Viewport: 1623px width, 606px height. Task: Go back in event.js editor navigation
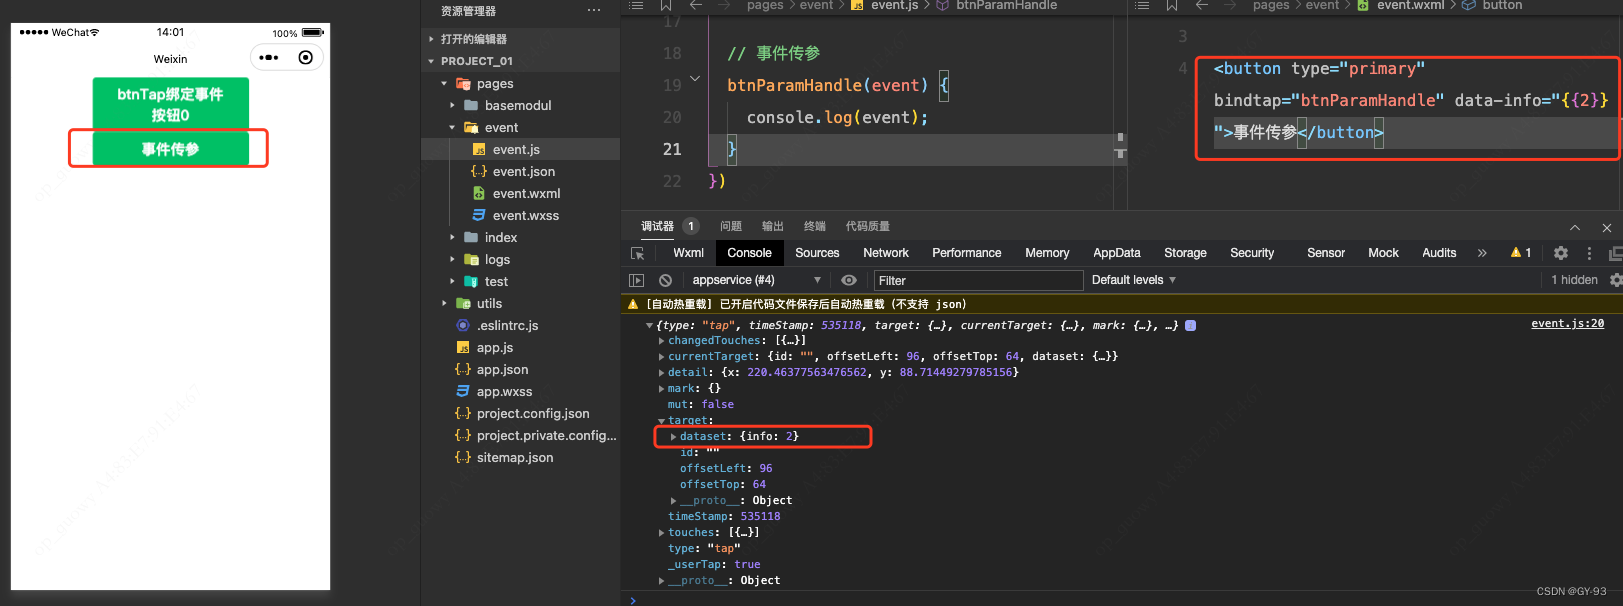(x=696, y=5)
